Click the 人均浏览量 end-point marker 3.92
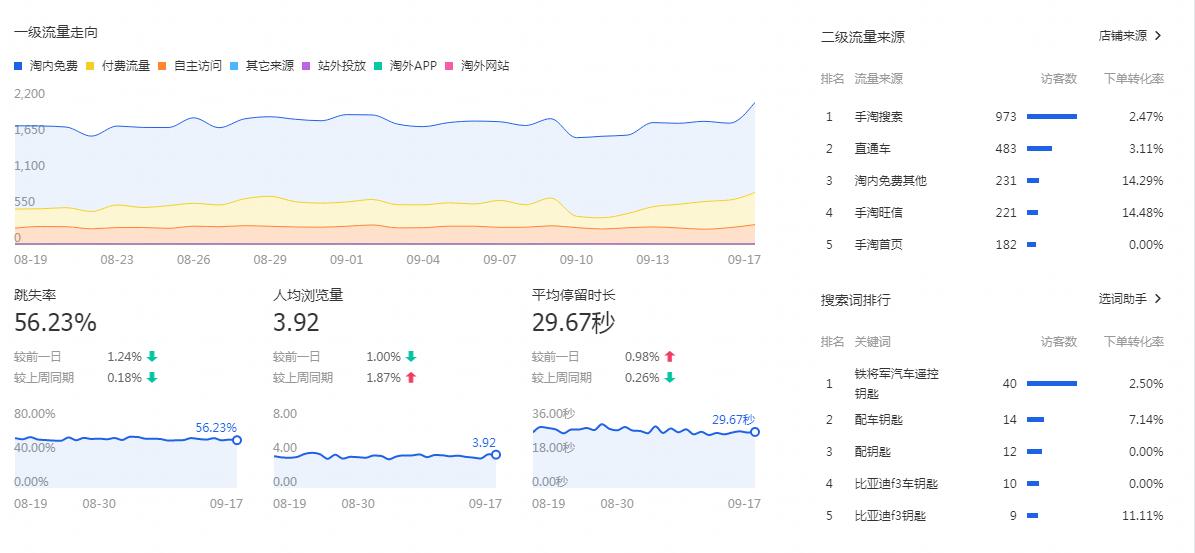 (x=496, y=455)
